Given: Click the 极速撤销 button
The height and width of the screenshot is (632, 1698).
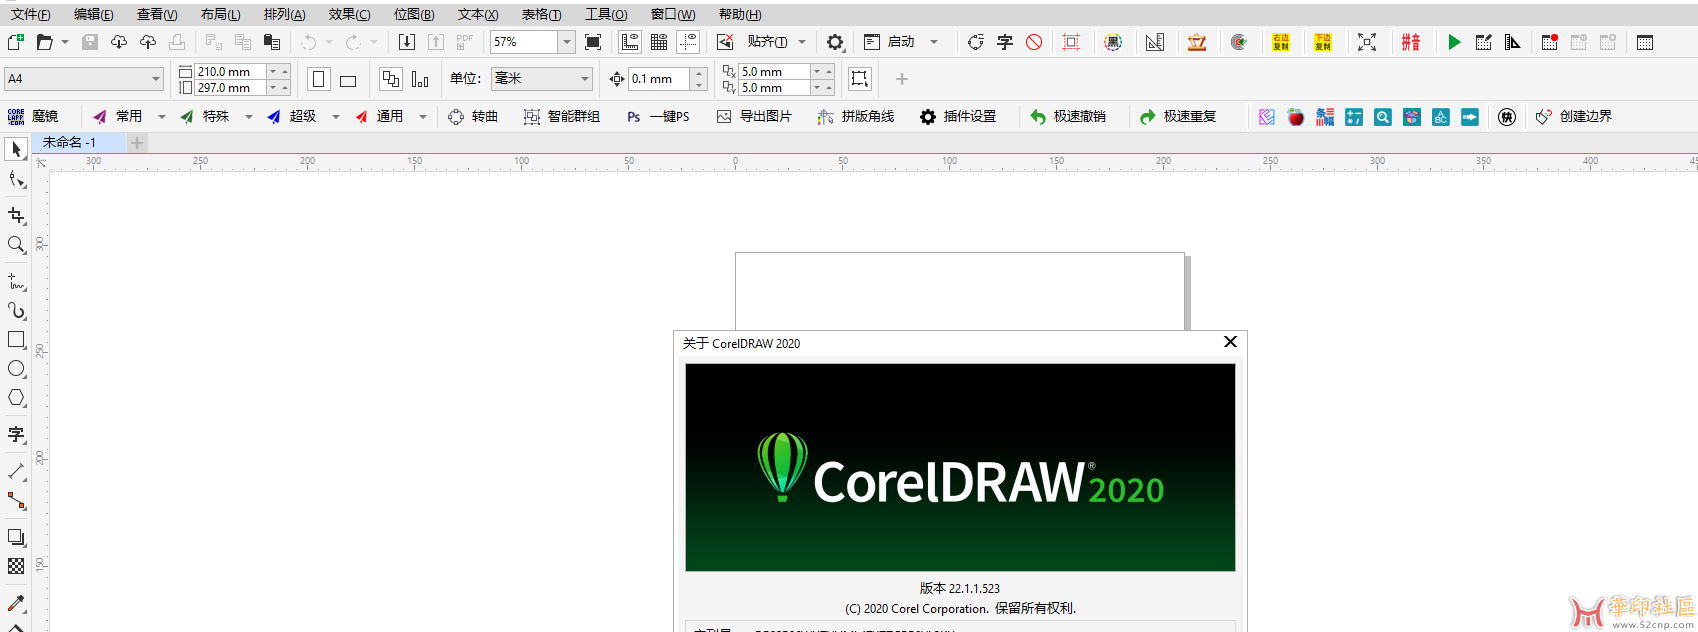Looking at the screenshot, I should tap(1068, 117).
